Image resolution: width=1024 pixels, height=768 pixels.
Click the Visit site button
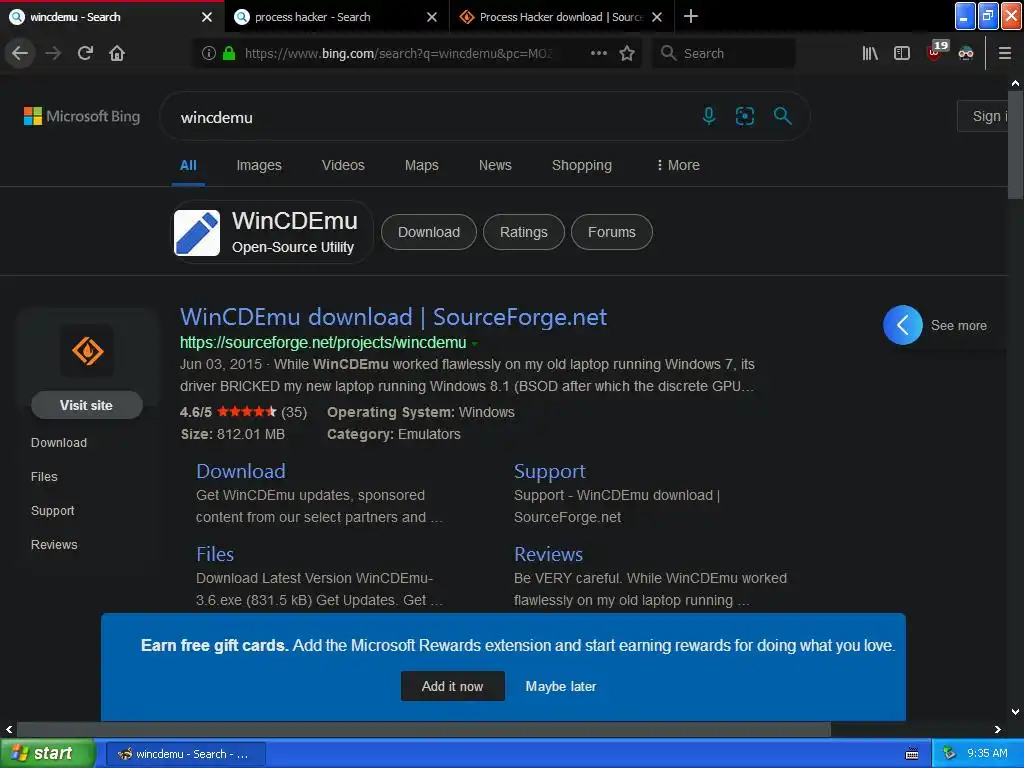pos(86,405)
